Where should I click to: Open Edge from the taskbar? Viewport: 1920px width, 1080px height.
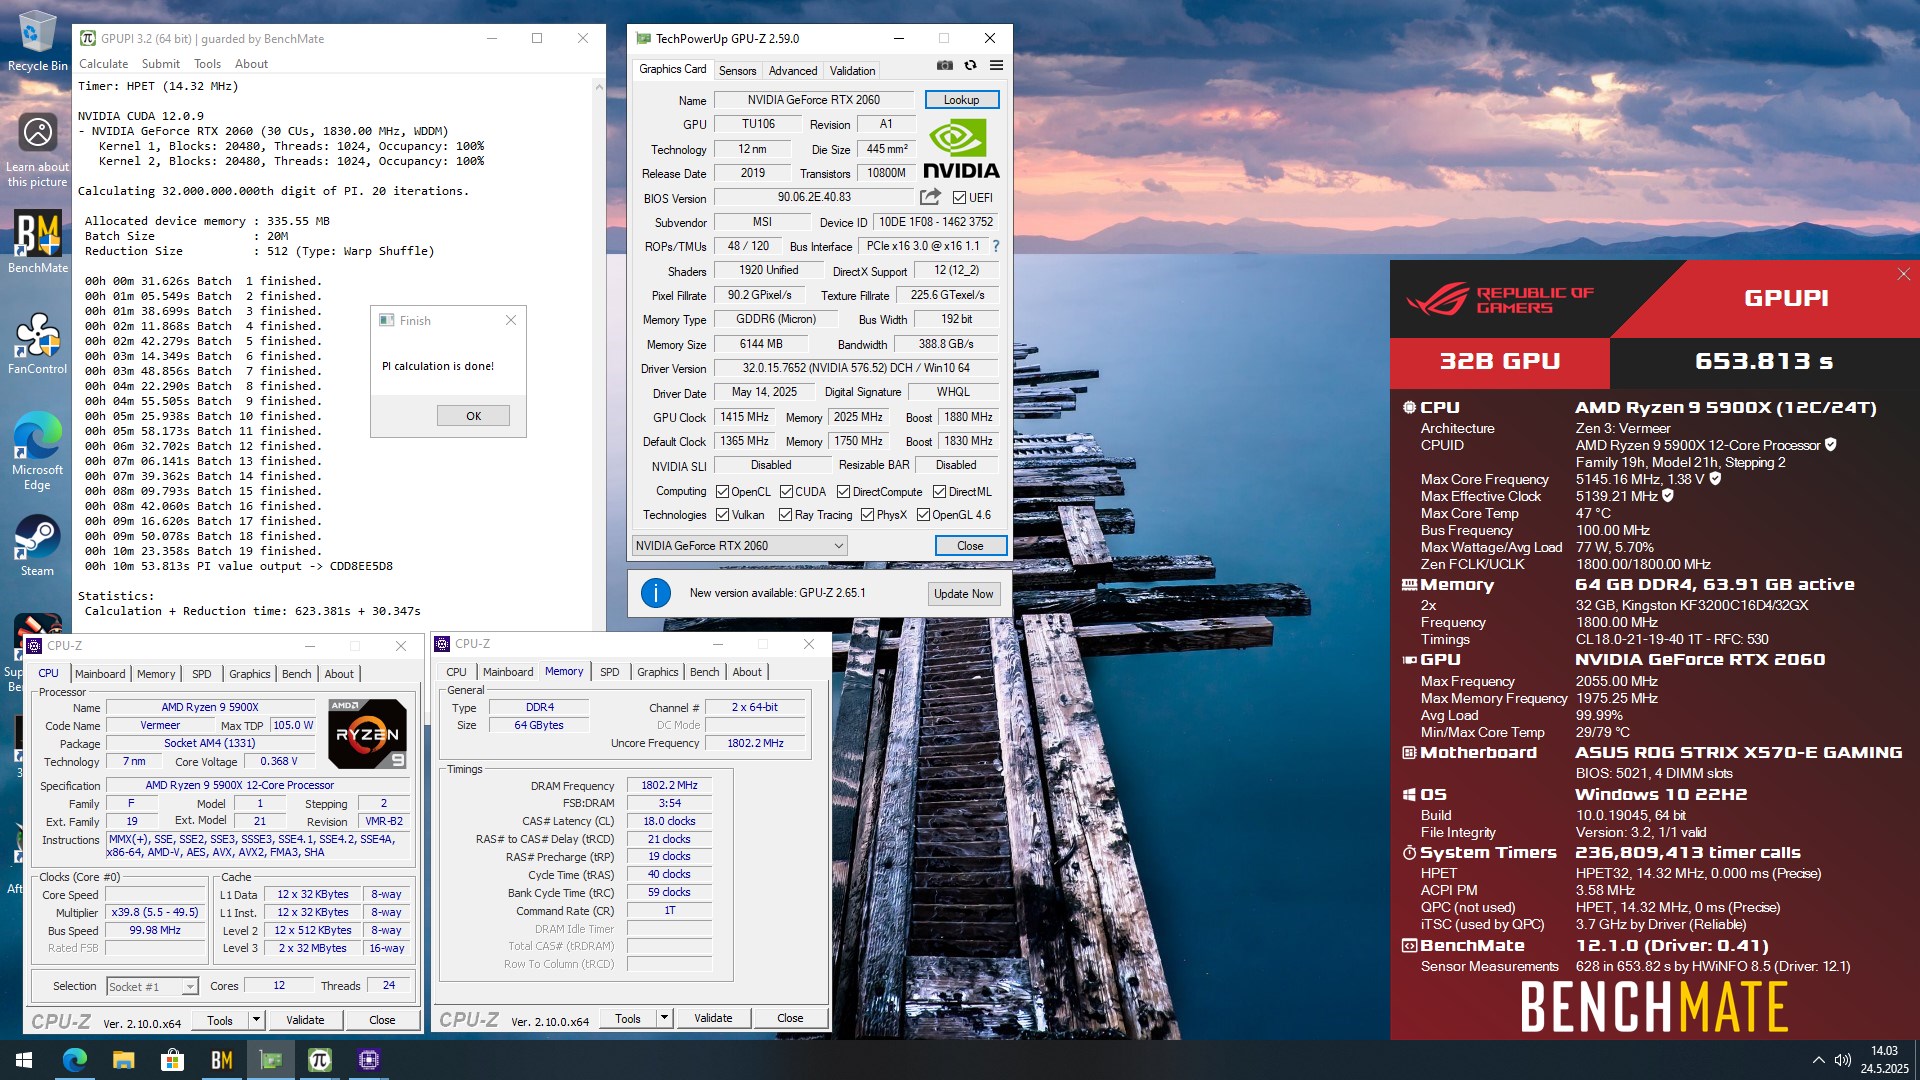pos(74,1060)
